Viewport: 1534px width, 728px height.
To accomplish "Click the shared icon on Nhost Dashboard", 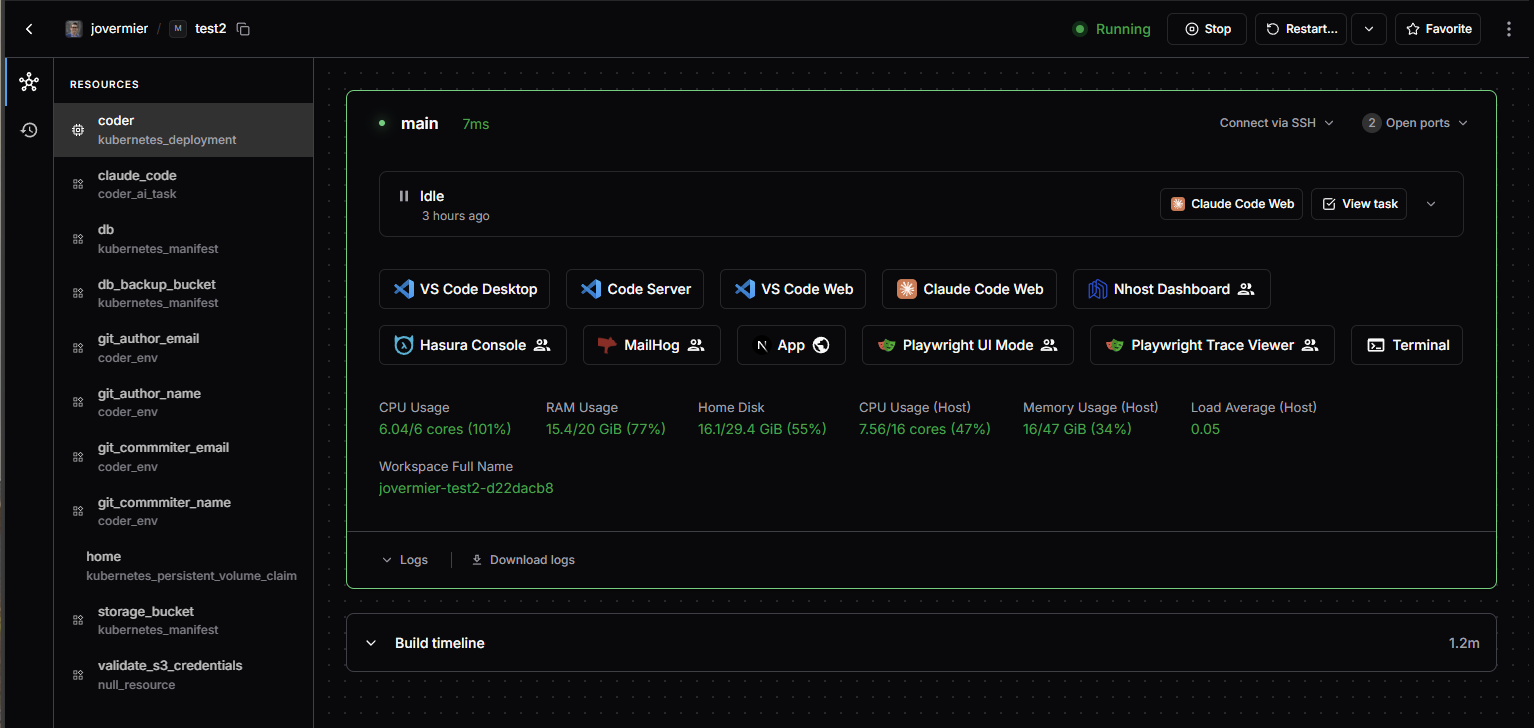I will tap(1246, 289).
